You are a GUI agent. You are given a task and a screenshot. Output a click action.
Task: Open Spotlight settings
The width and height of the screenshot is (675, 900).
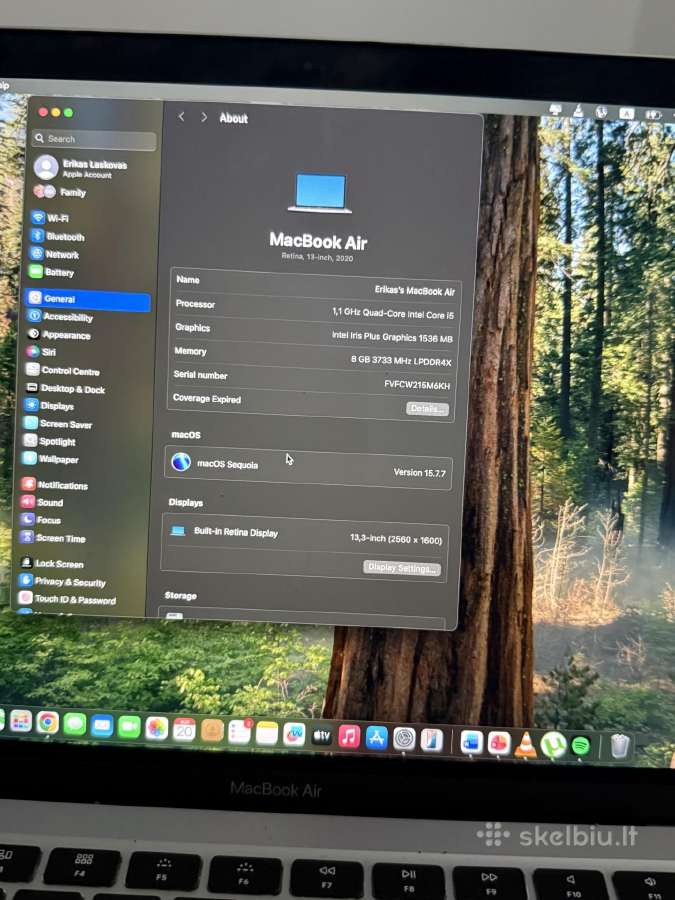click(x=49, y=441)
